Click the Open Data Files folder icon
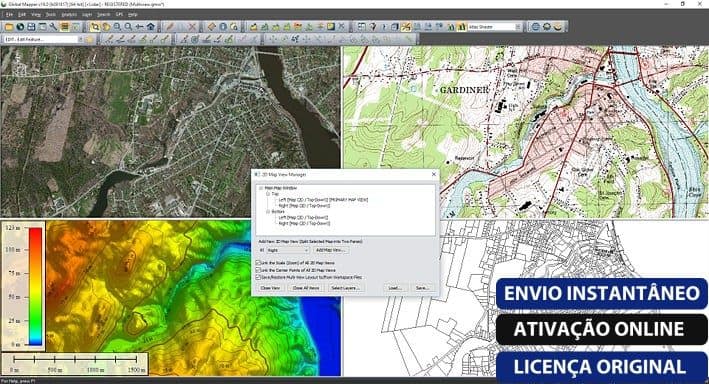The height and width of the screenshot is (384, 709). (9, 27)
